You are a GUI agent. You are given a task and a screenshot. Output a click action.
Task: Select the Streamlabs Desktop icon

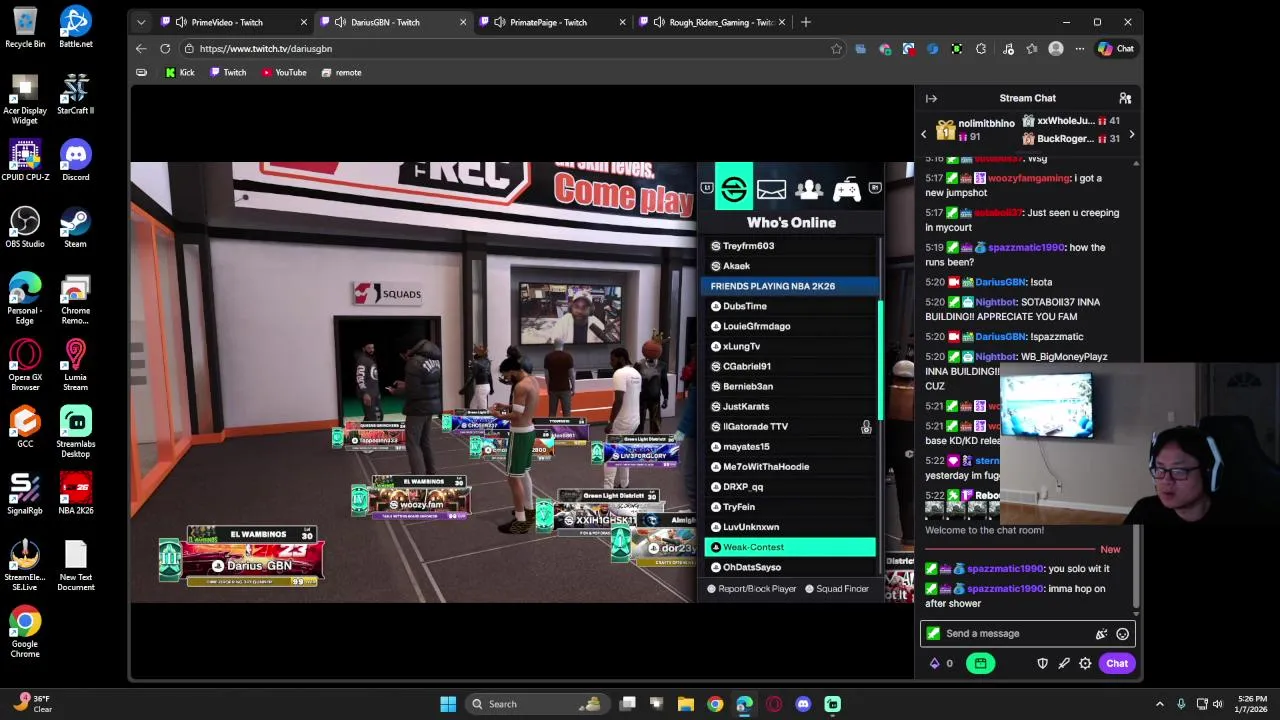pyautogui.click(x=75, y=432)
